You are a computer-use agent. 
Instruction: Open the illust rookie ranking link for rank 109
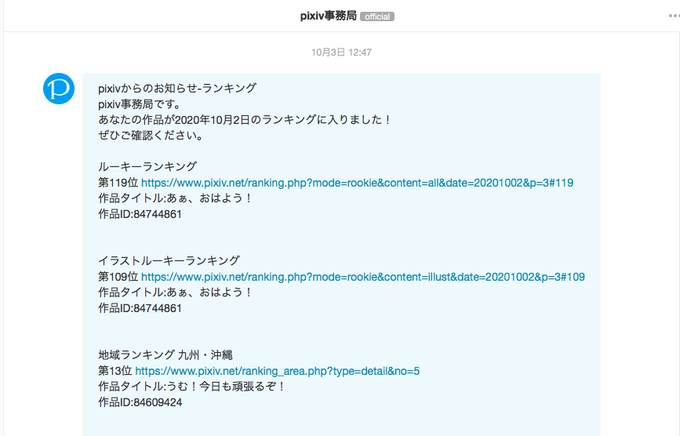click(363, 277)
